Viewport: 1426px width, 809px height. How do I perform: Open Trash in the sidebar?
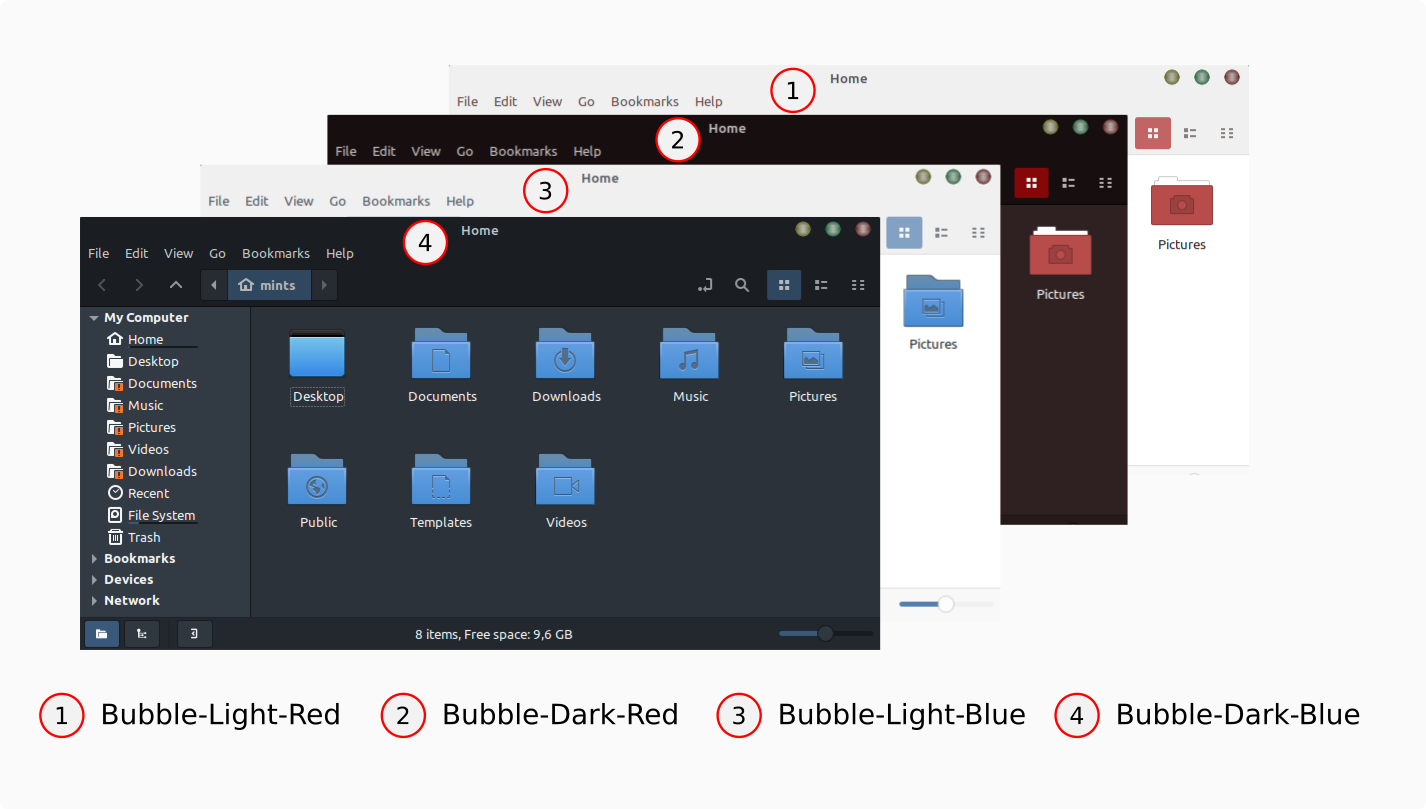134,537
